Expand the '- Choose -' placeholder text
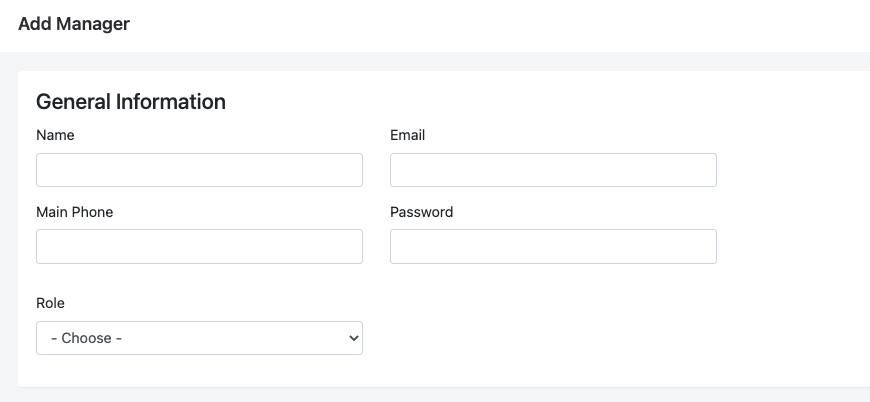870x402 pixels. (92, 338)
